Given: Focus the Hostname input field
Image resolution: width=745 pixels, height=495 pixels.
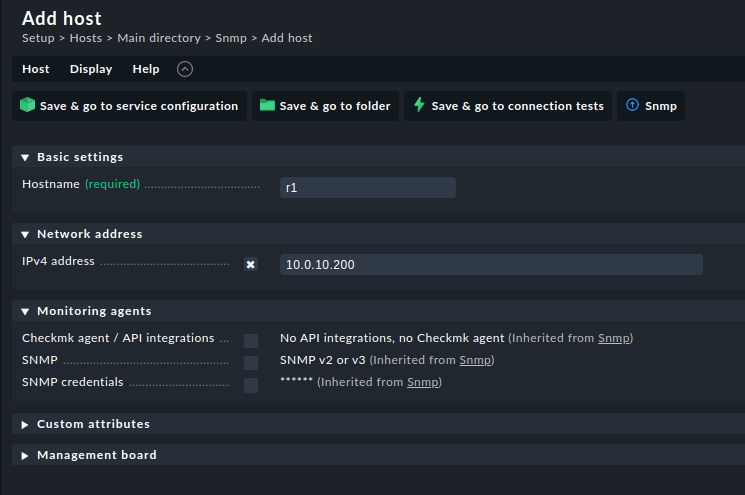Looking at the screenshot, I should pos(368,188).
